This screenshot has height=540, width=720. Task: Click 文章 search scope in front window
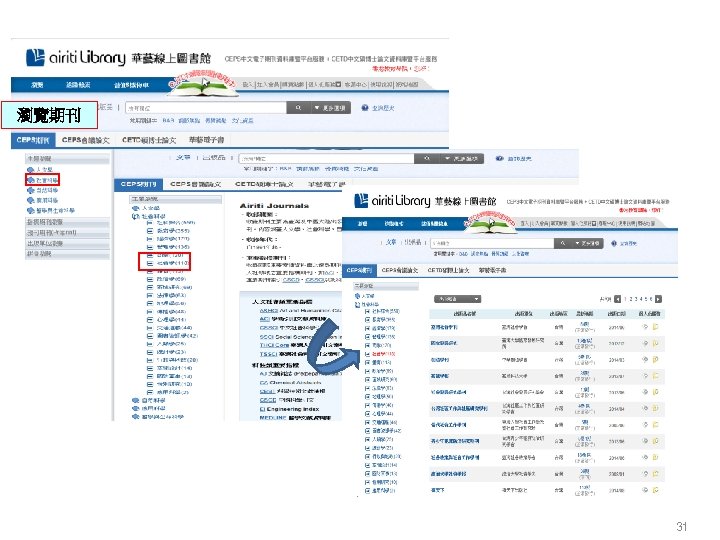[391, 242]
